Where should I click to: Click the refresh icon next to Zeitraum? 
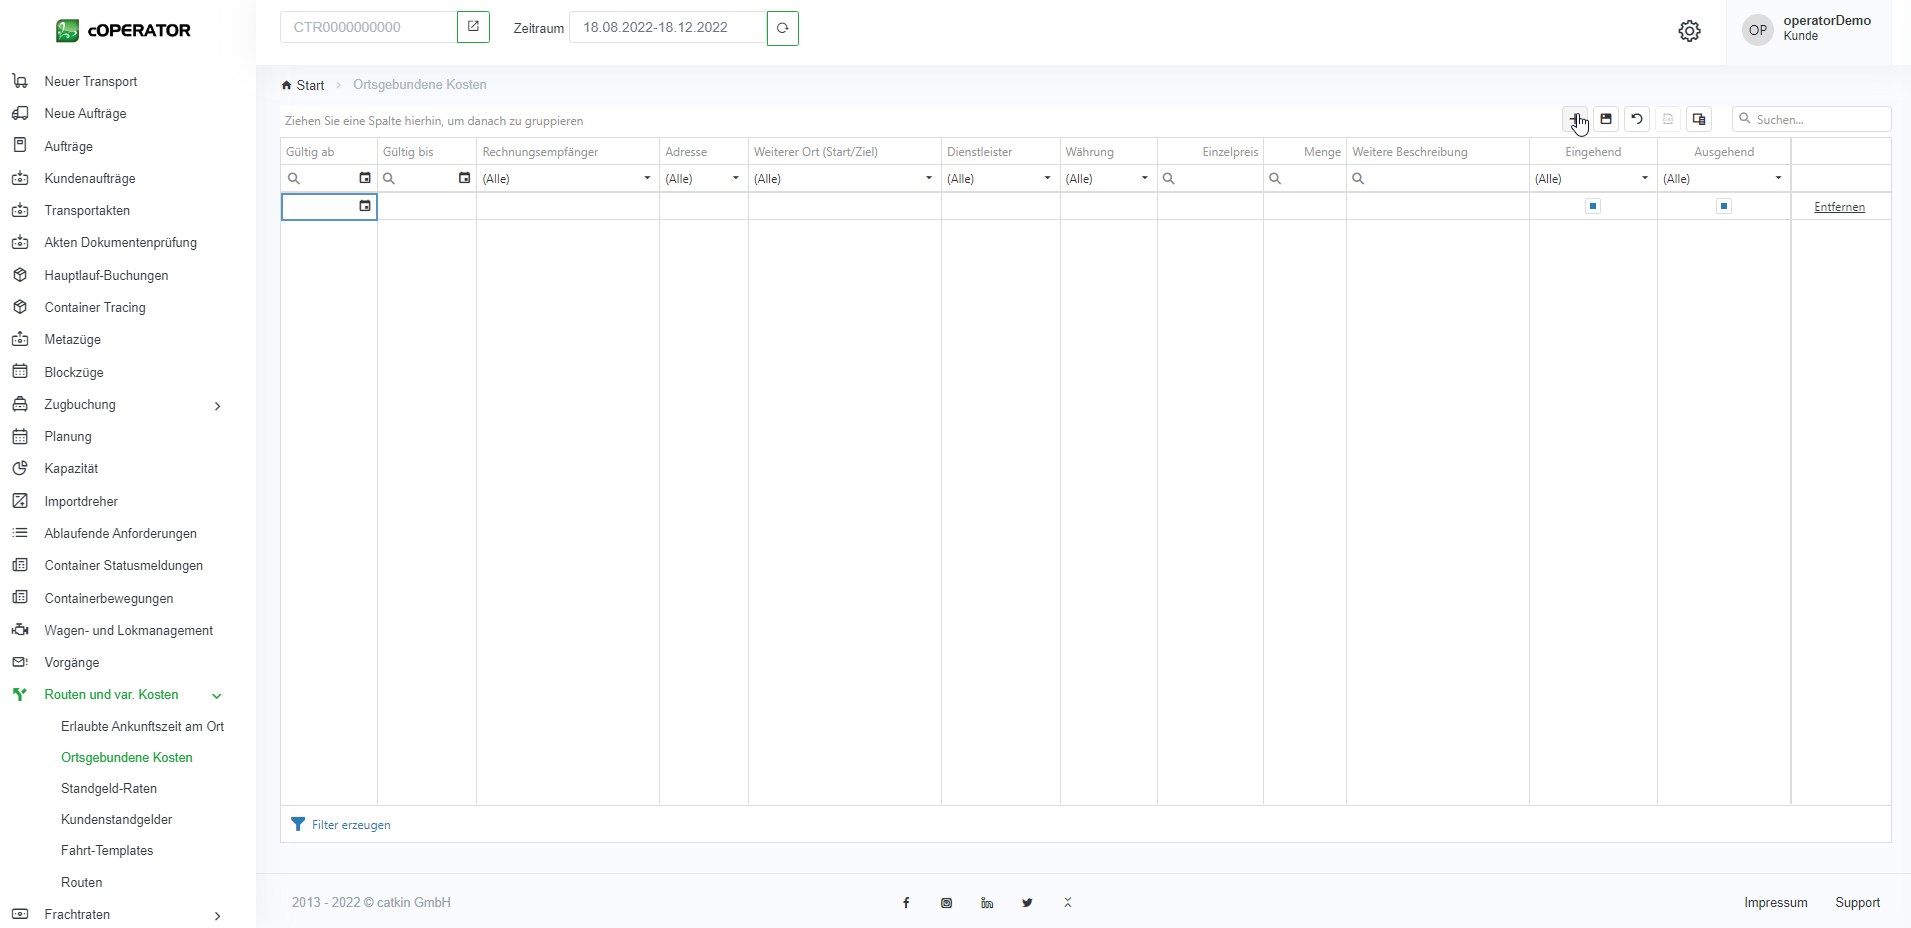[x=783, y=28]
